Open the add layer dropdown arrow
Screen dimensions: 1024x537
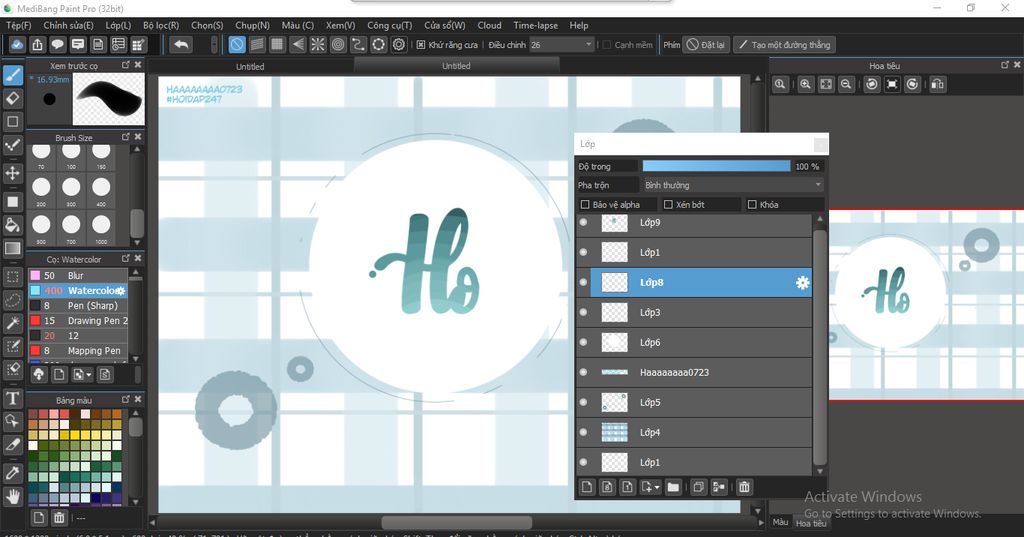click(x=657, y=487)
